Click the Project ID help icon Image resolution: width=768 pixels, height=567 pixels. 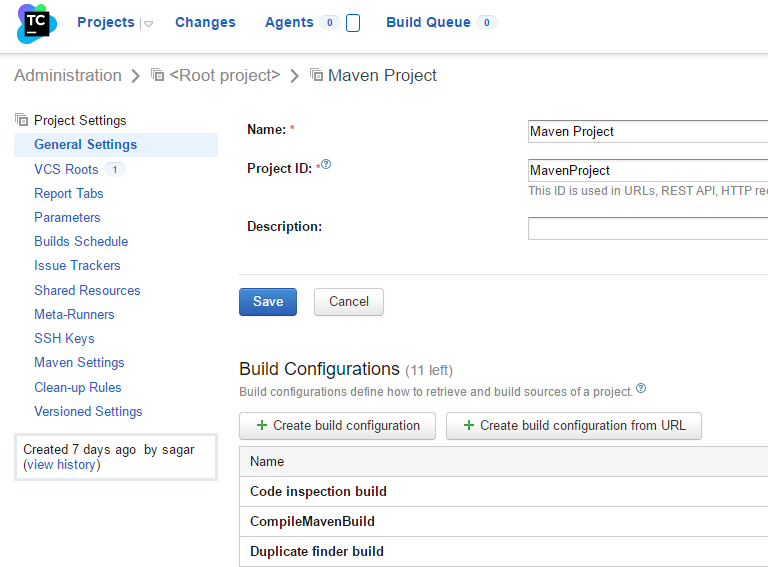[x=326, y=164]
